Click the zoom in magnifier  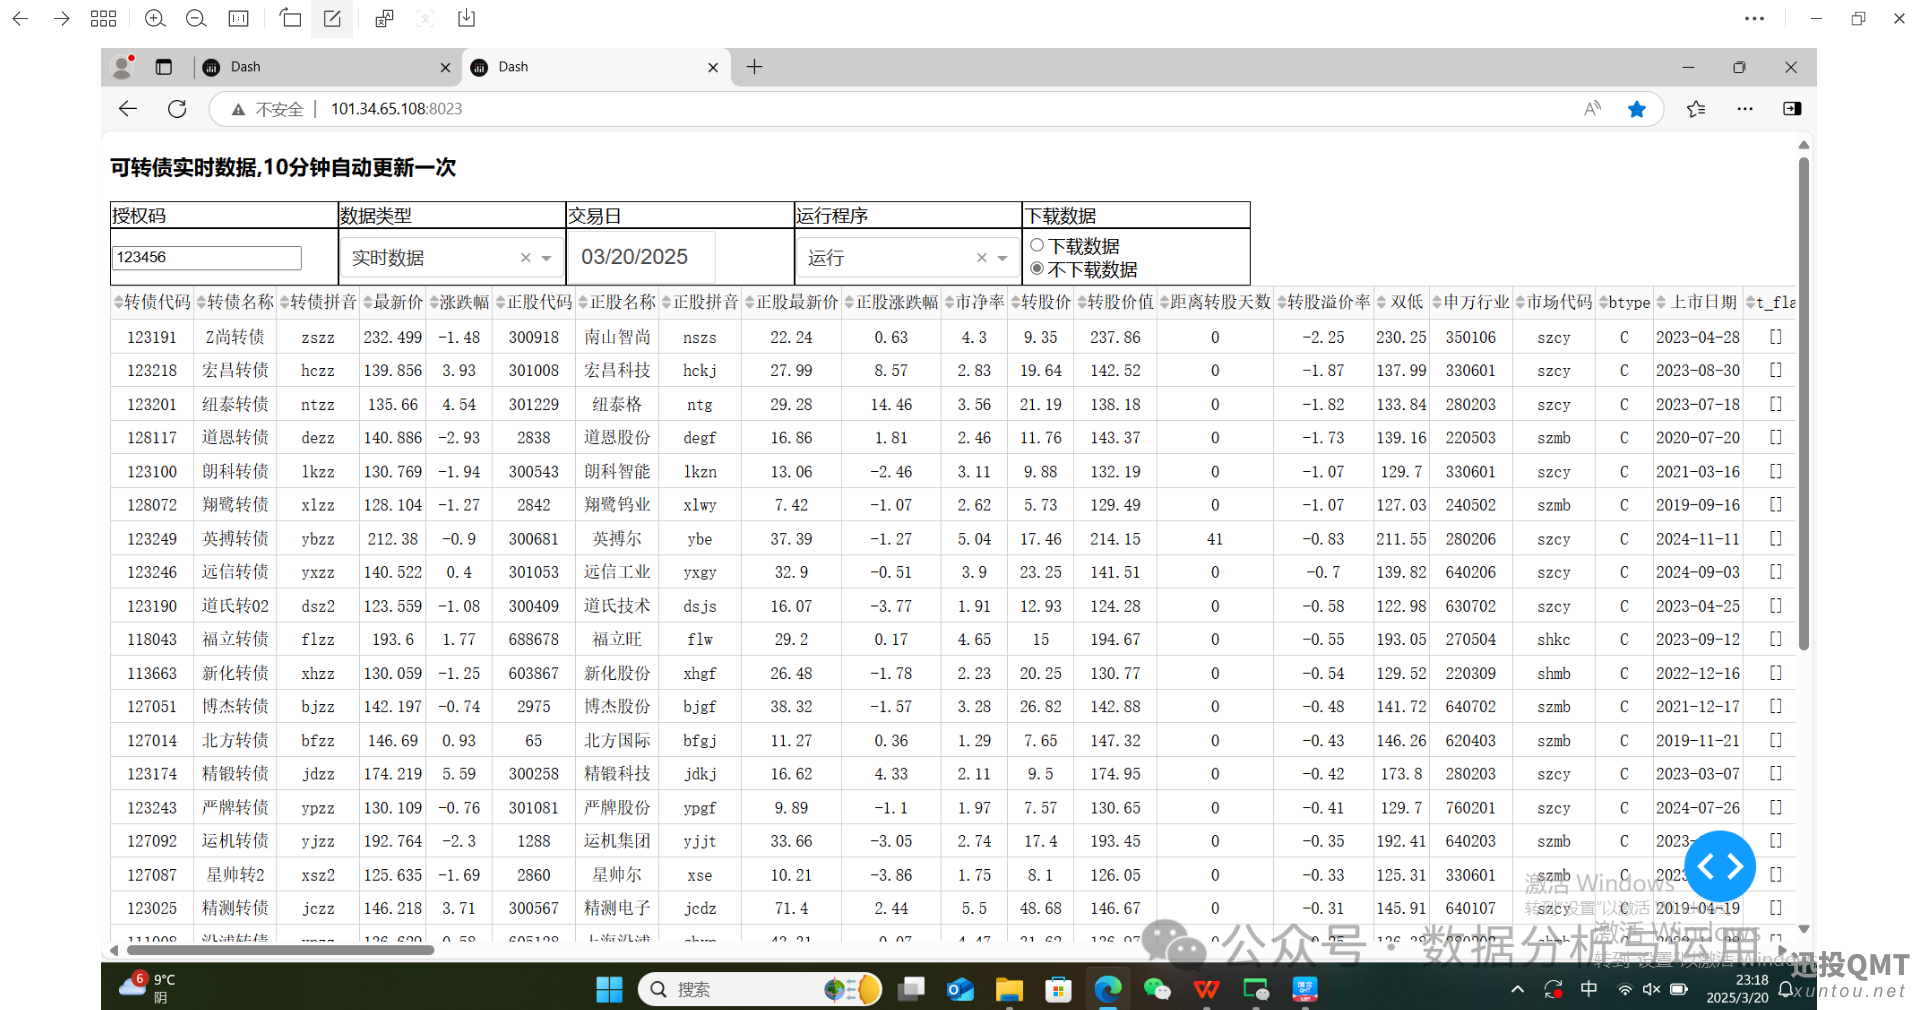click(155, 18)
